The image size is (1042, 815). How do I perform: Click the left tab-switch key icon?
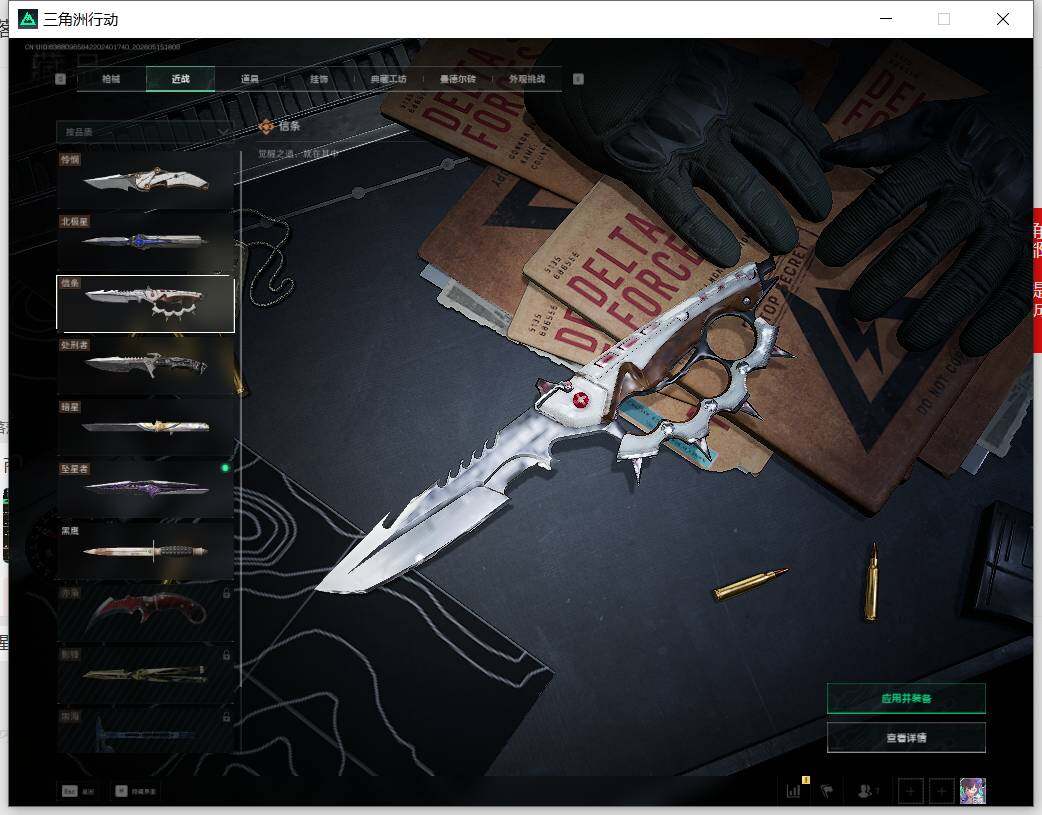(x=60, y=79)
